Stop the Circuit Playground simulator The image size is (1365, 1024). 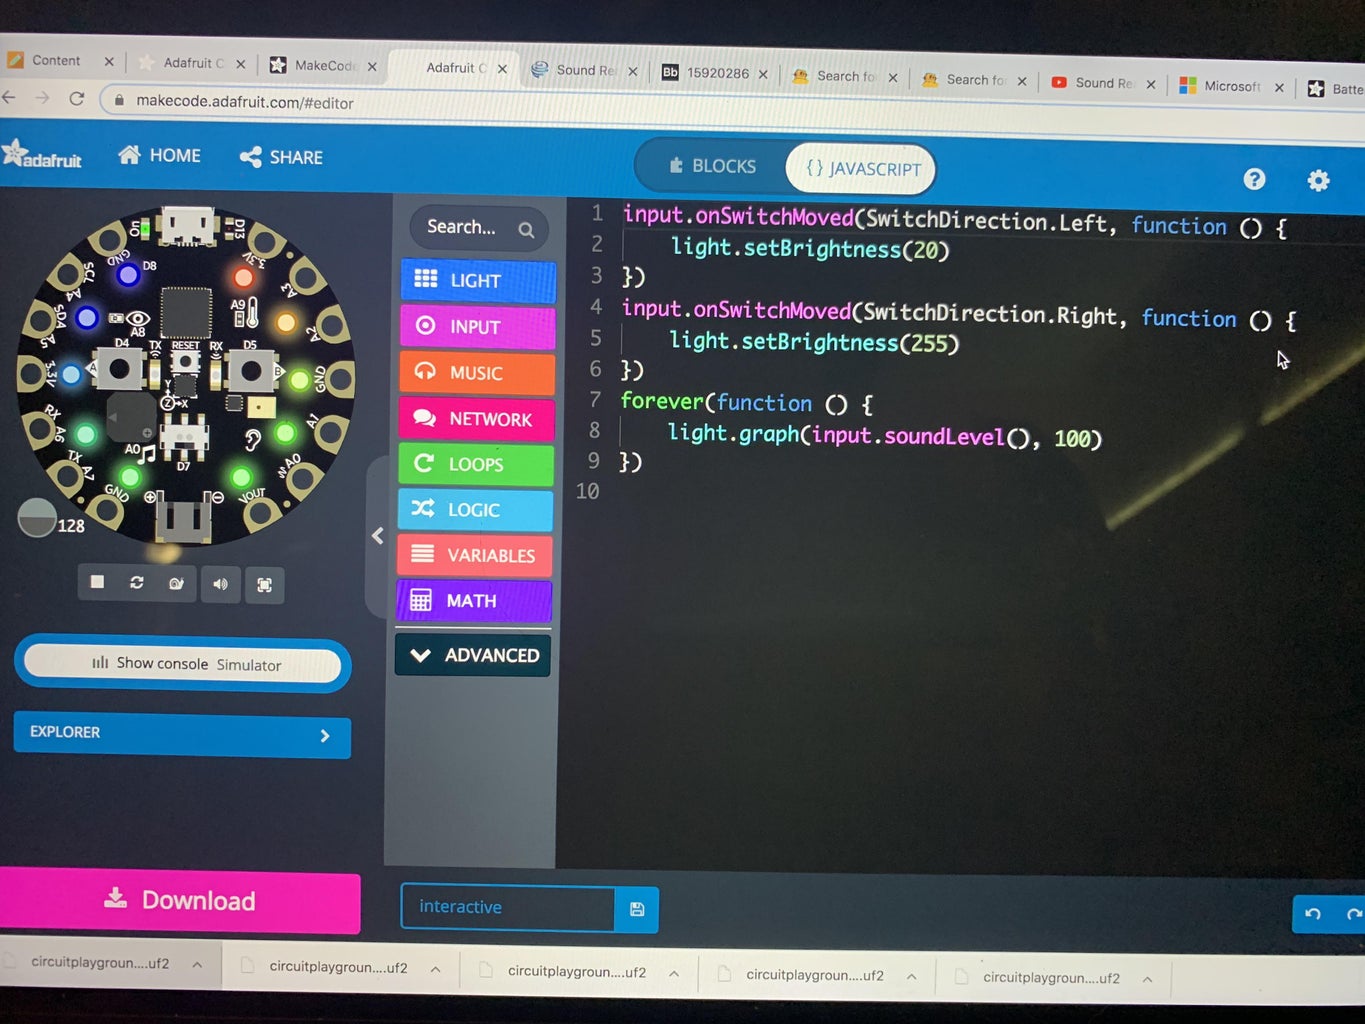click(x=97, y=584)
